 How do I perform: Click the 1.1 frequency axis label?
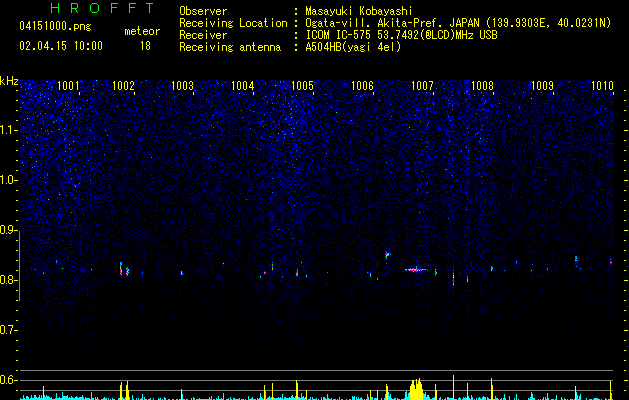(8, 130)
